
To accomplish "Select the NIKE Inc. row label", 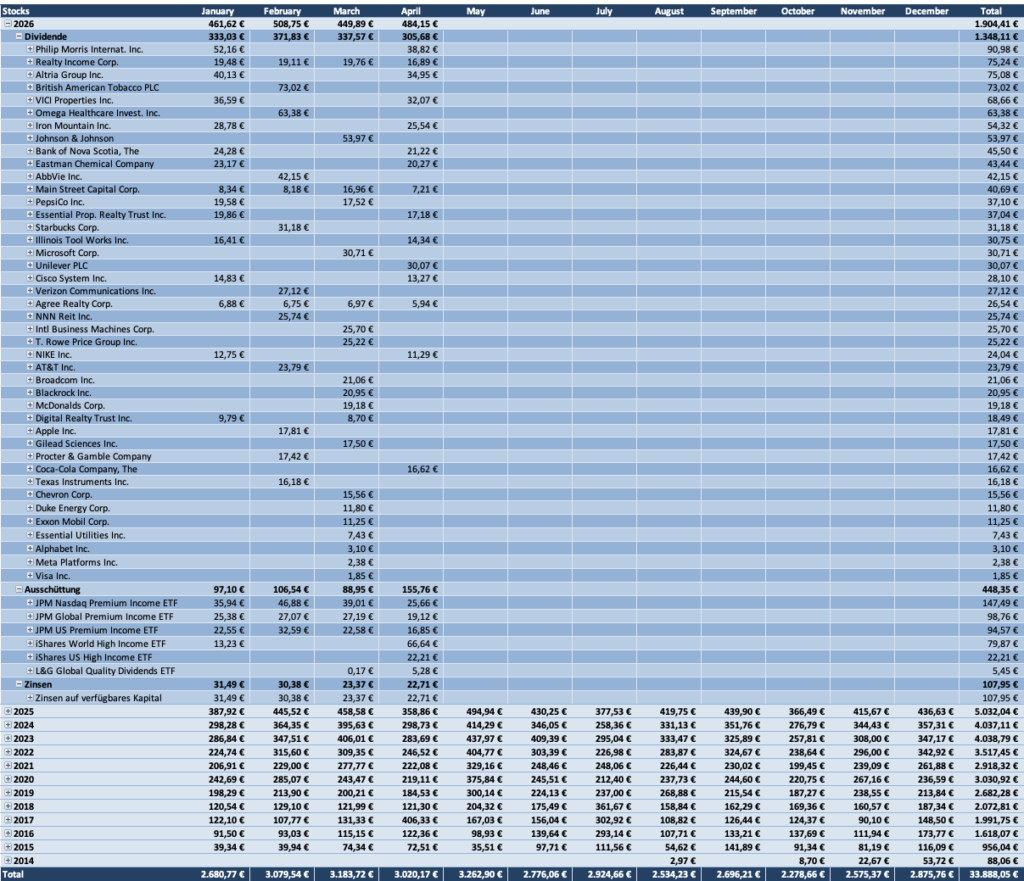I will [54, 355].
